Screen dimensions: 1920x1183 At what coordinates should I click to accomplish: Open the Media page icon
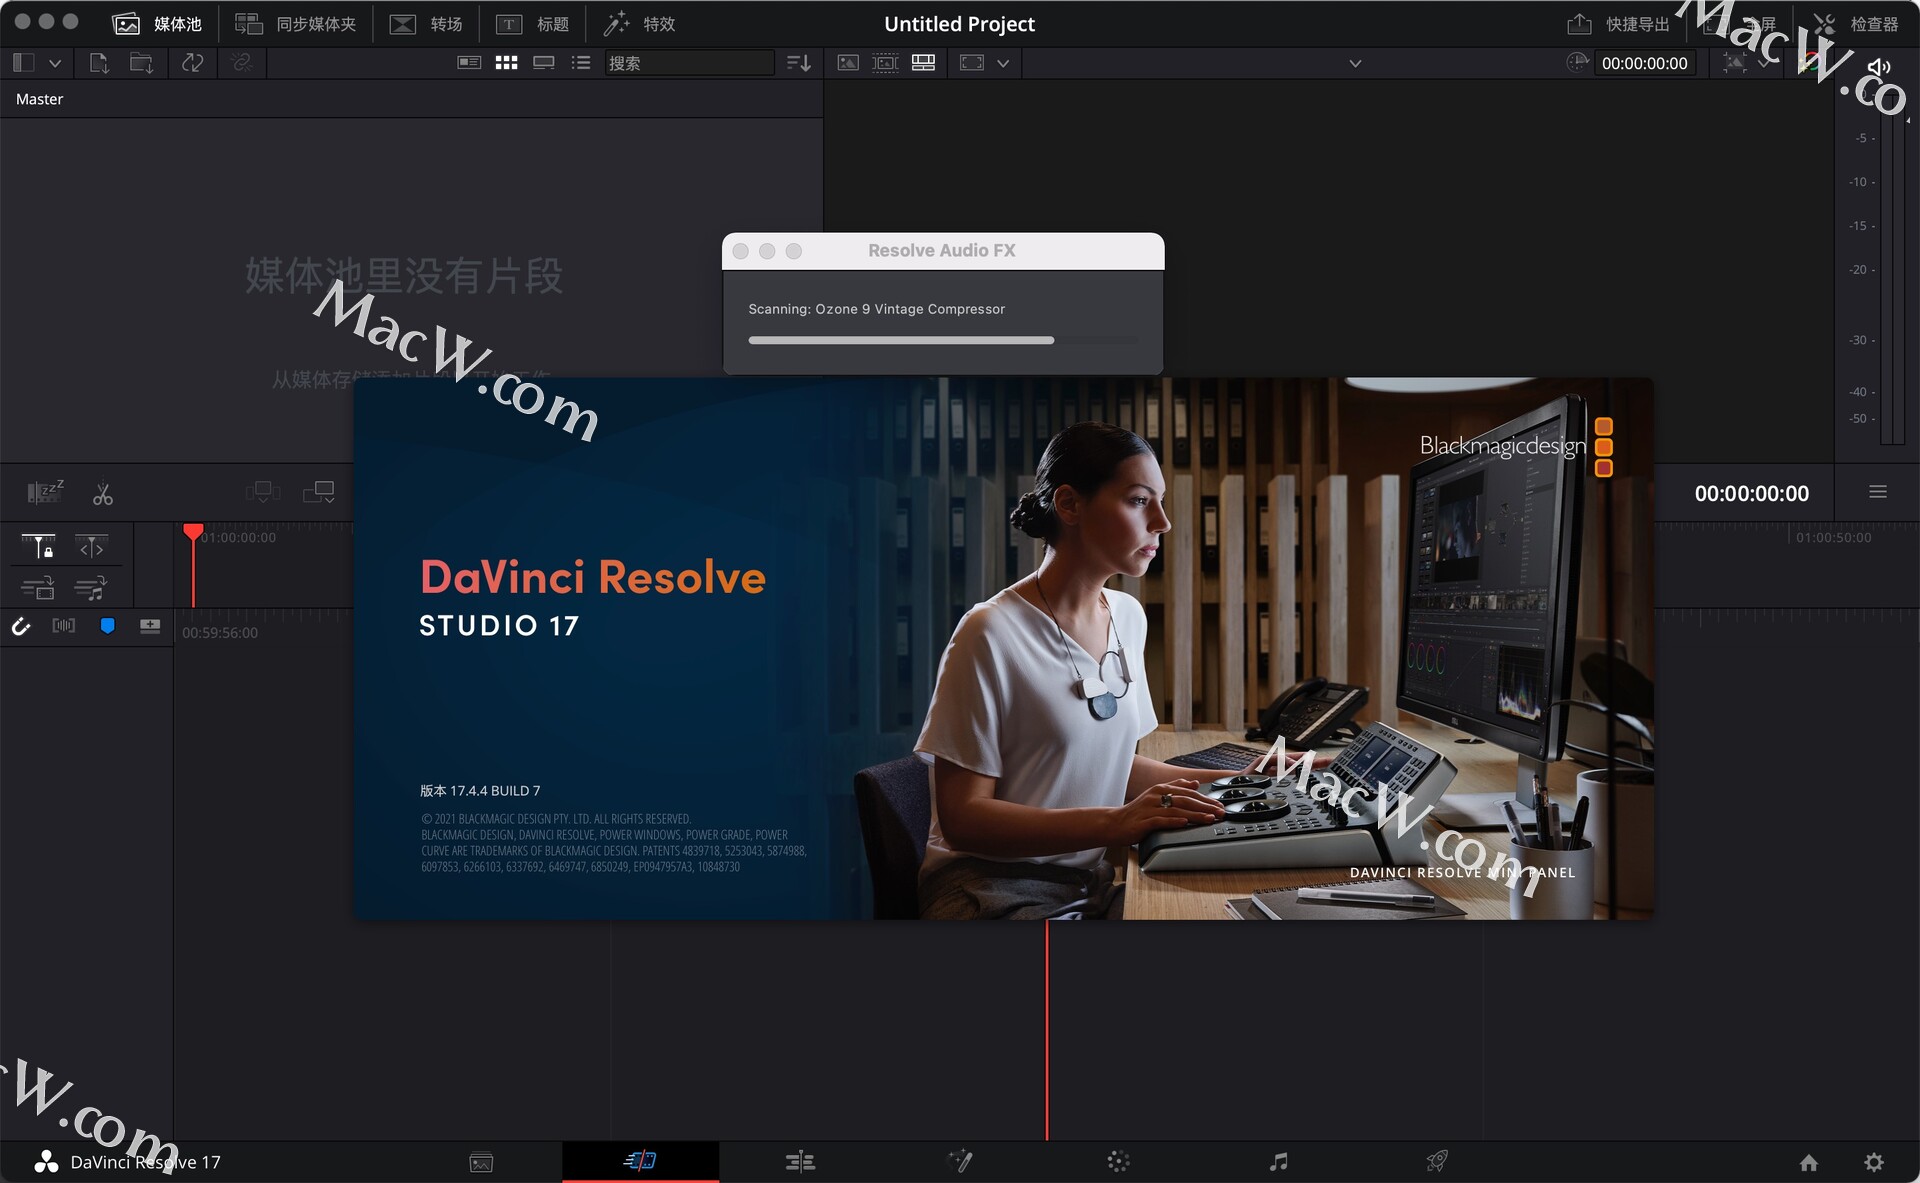coord(481,1162)
